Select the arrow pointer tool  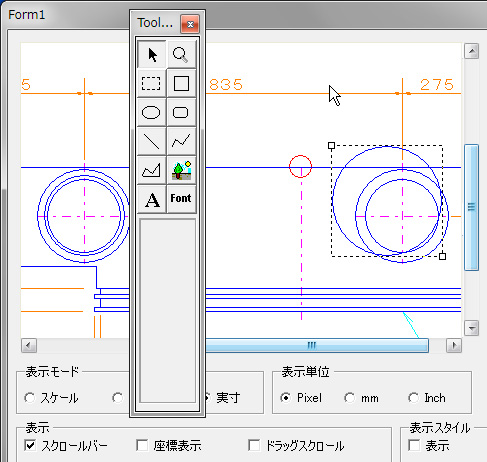click(x=152, y=55)
